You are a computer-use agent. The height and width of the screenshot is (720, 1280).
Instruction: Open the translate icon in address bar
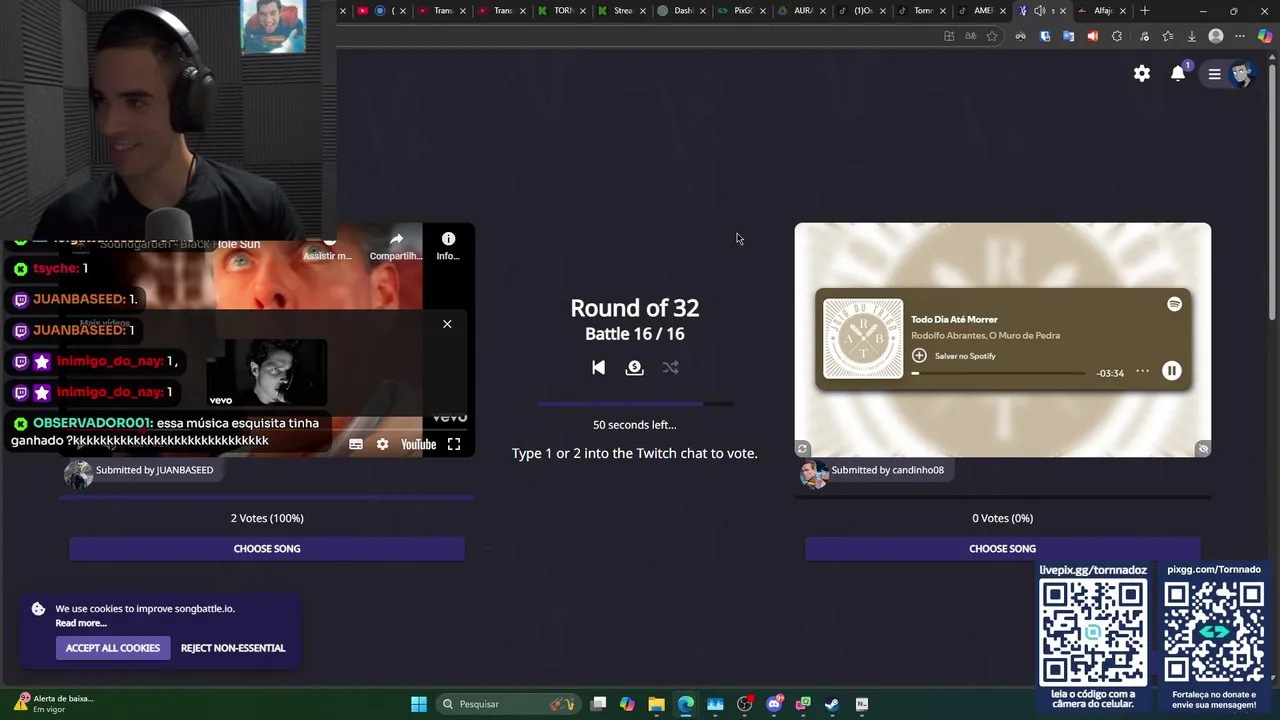(970, 36)
